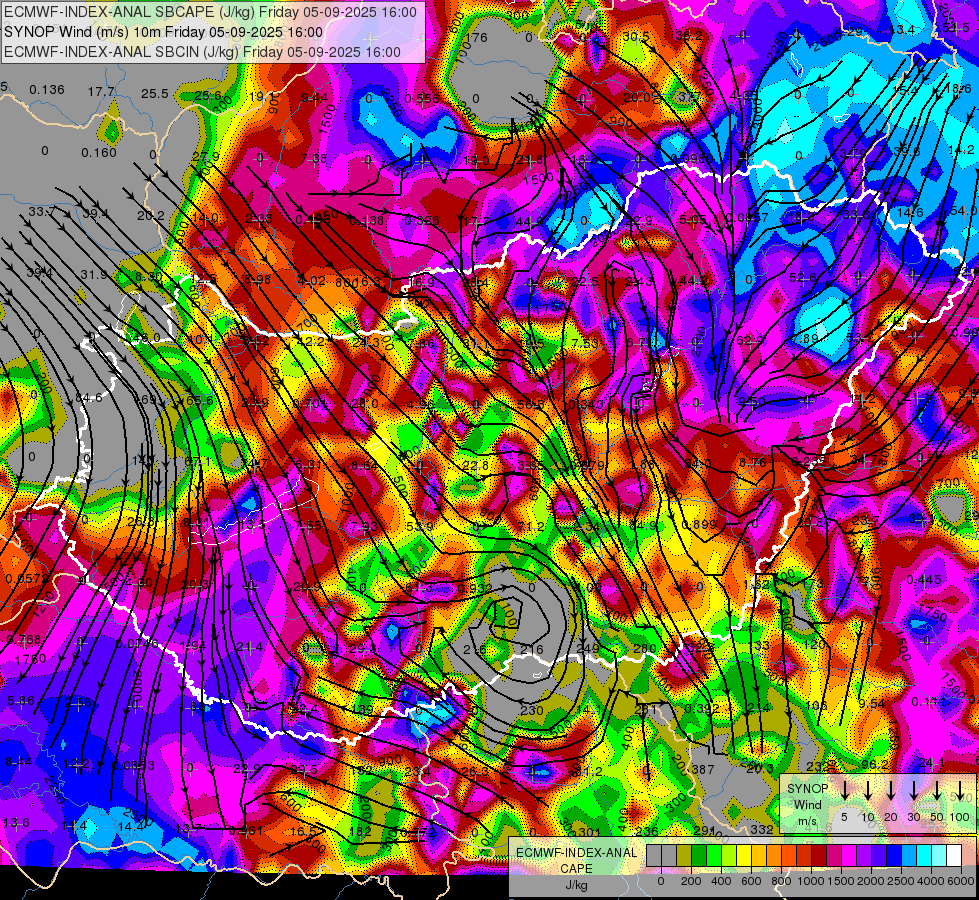Click the station value 9.44

click(314, 97)
